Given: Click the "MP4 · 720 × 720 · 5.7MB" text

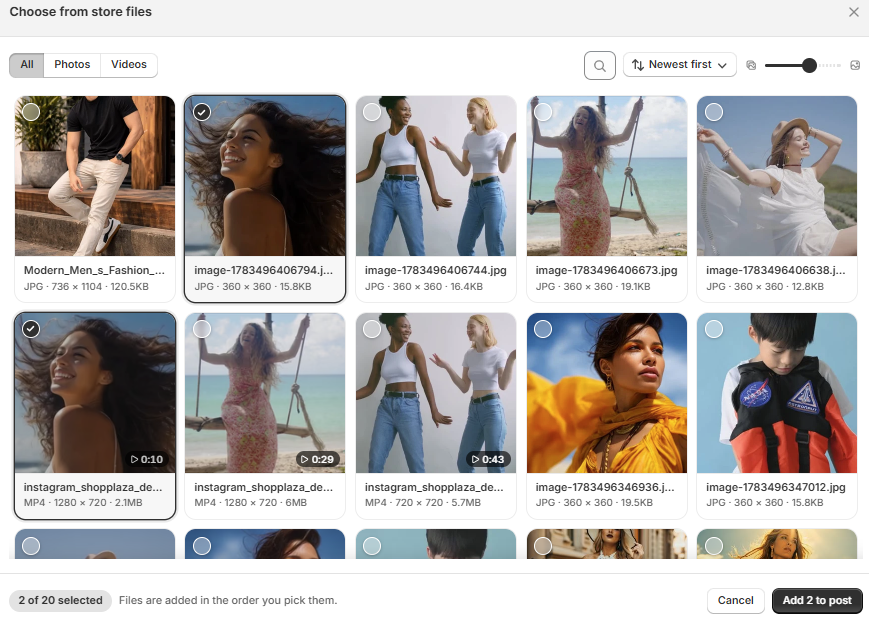Looking at the screenshot, I should pos(423,503).
